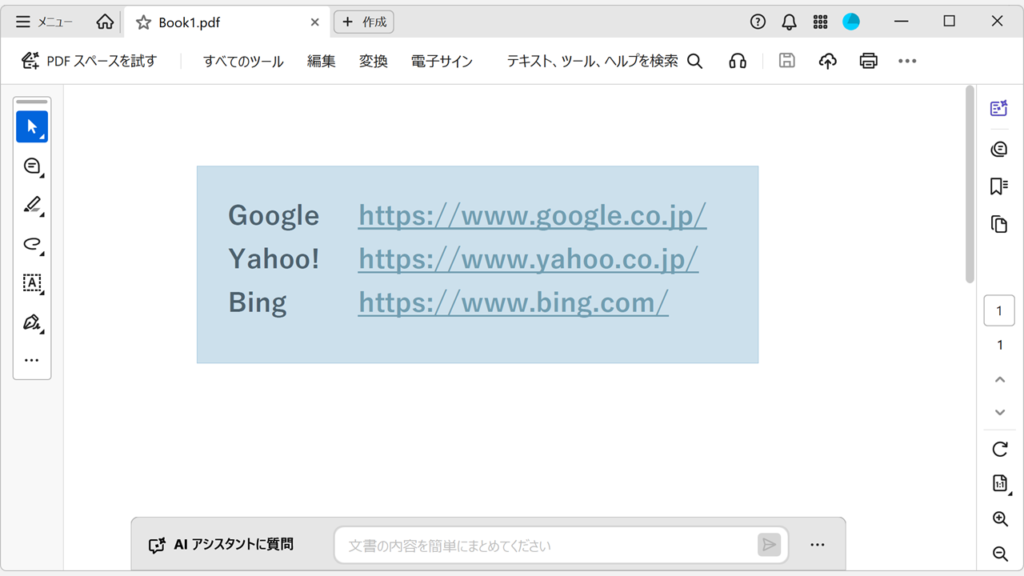
Task: Choose the Select arrow tool
Action: click(32, 127)
